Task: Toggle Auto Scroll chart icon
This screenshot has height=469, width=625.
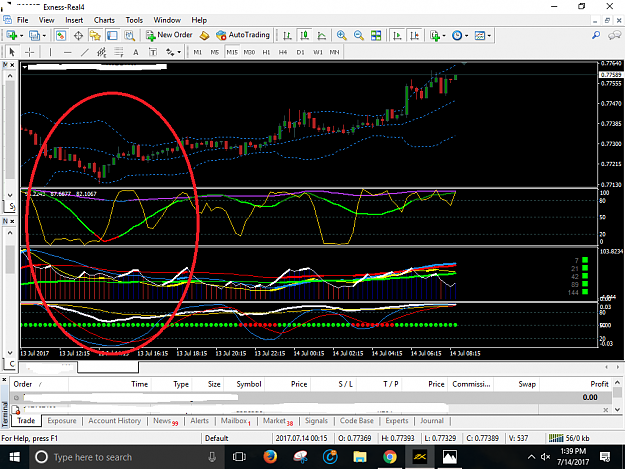Action: pyautogui.click(x=397, y=35)
